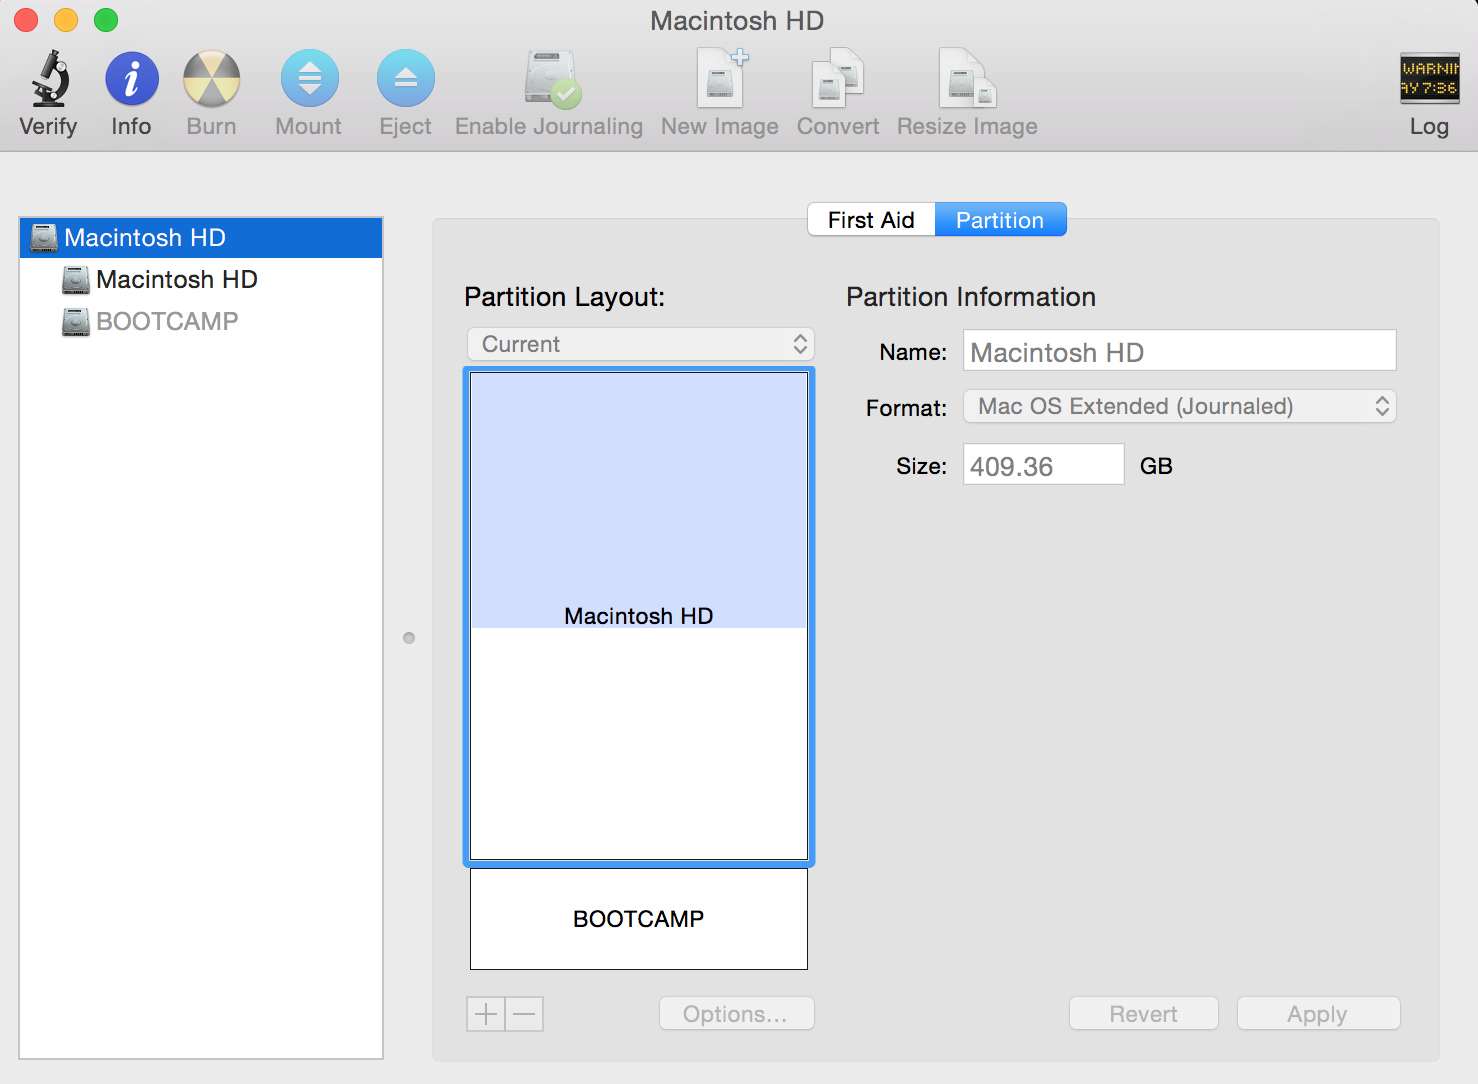Image resolution: width=1478 pixels, height=1084 pixels.
Task: Click the Revert button
Action: [1144, 1014]
